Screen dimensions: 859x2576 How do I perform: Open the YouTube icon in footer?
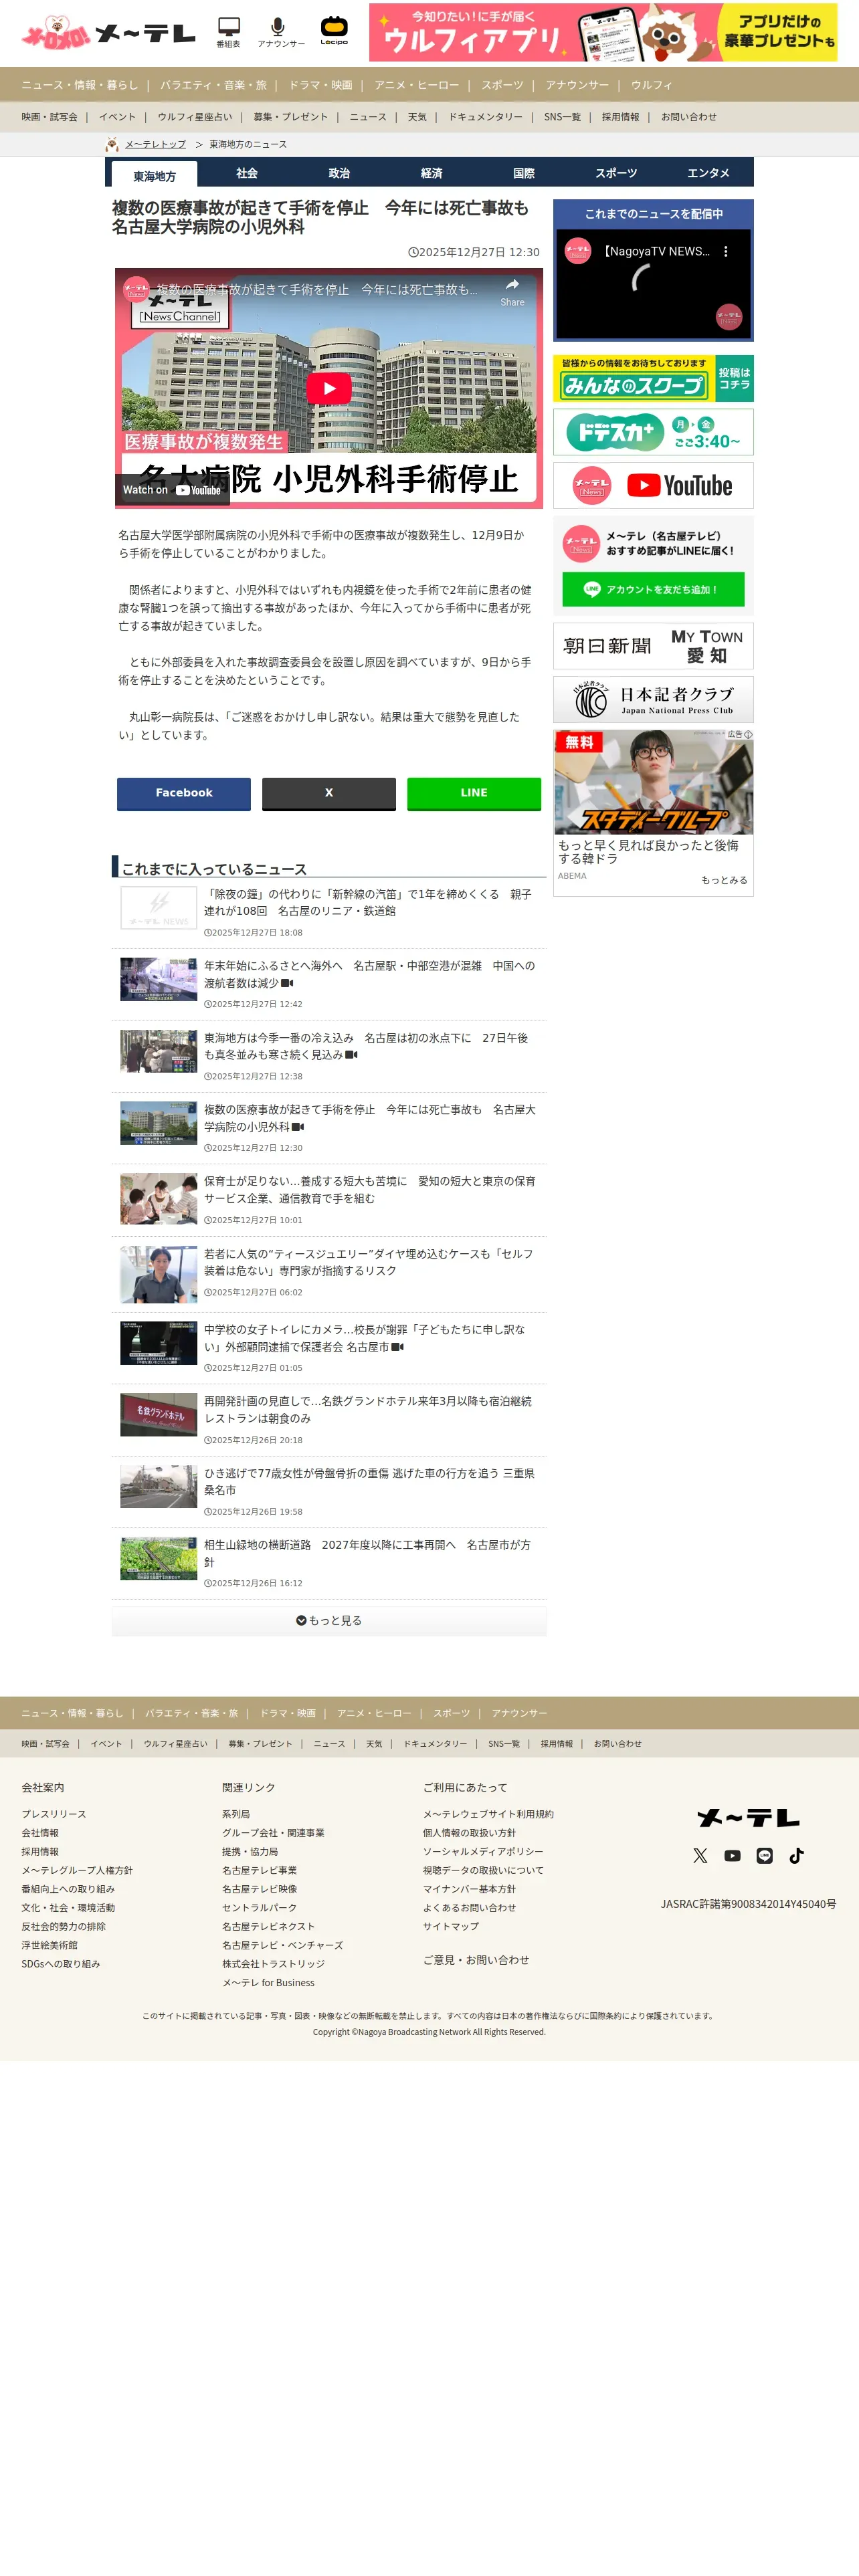(732, 1855)
